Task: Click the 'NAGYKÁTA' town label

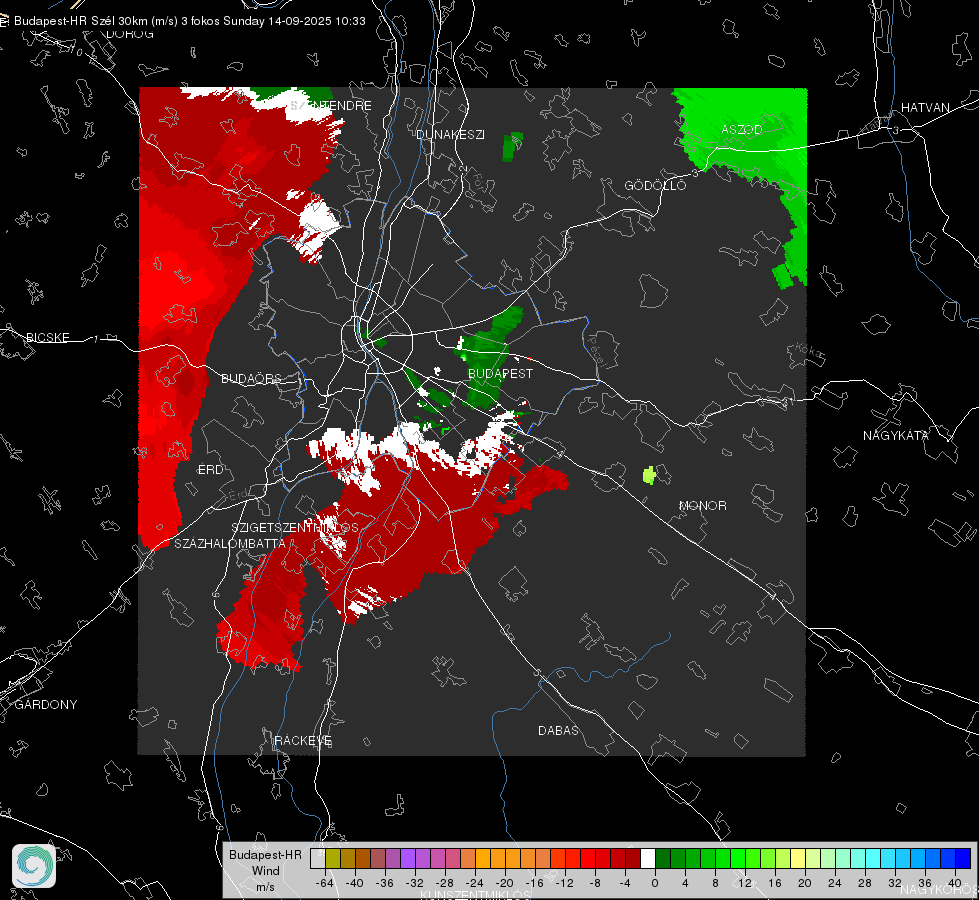Action: (896, 435)
